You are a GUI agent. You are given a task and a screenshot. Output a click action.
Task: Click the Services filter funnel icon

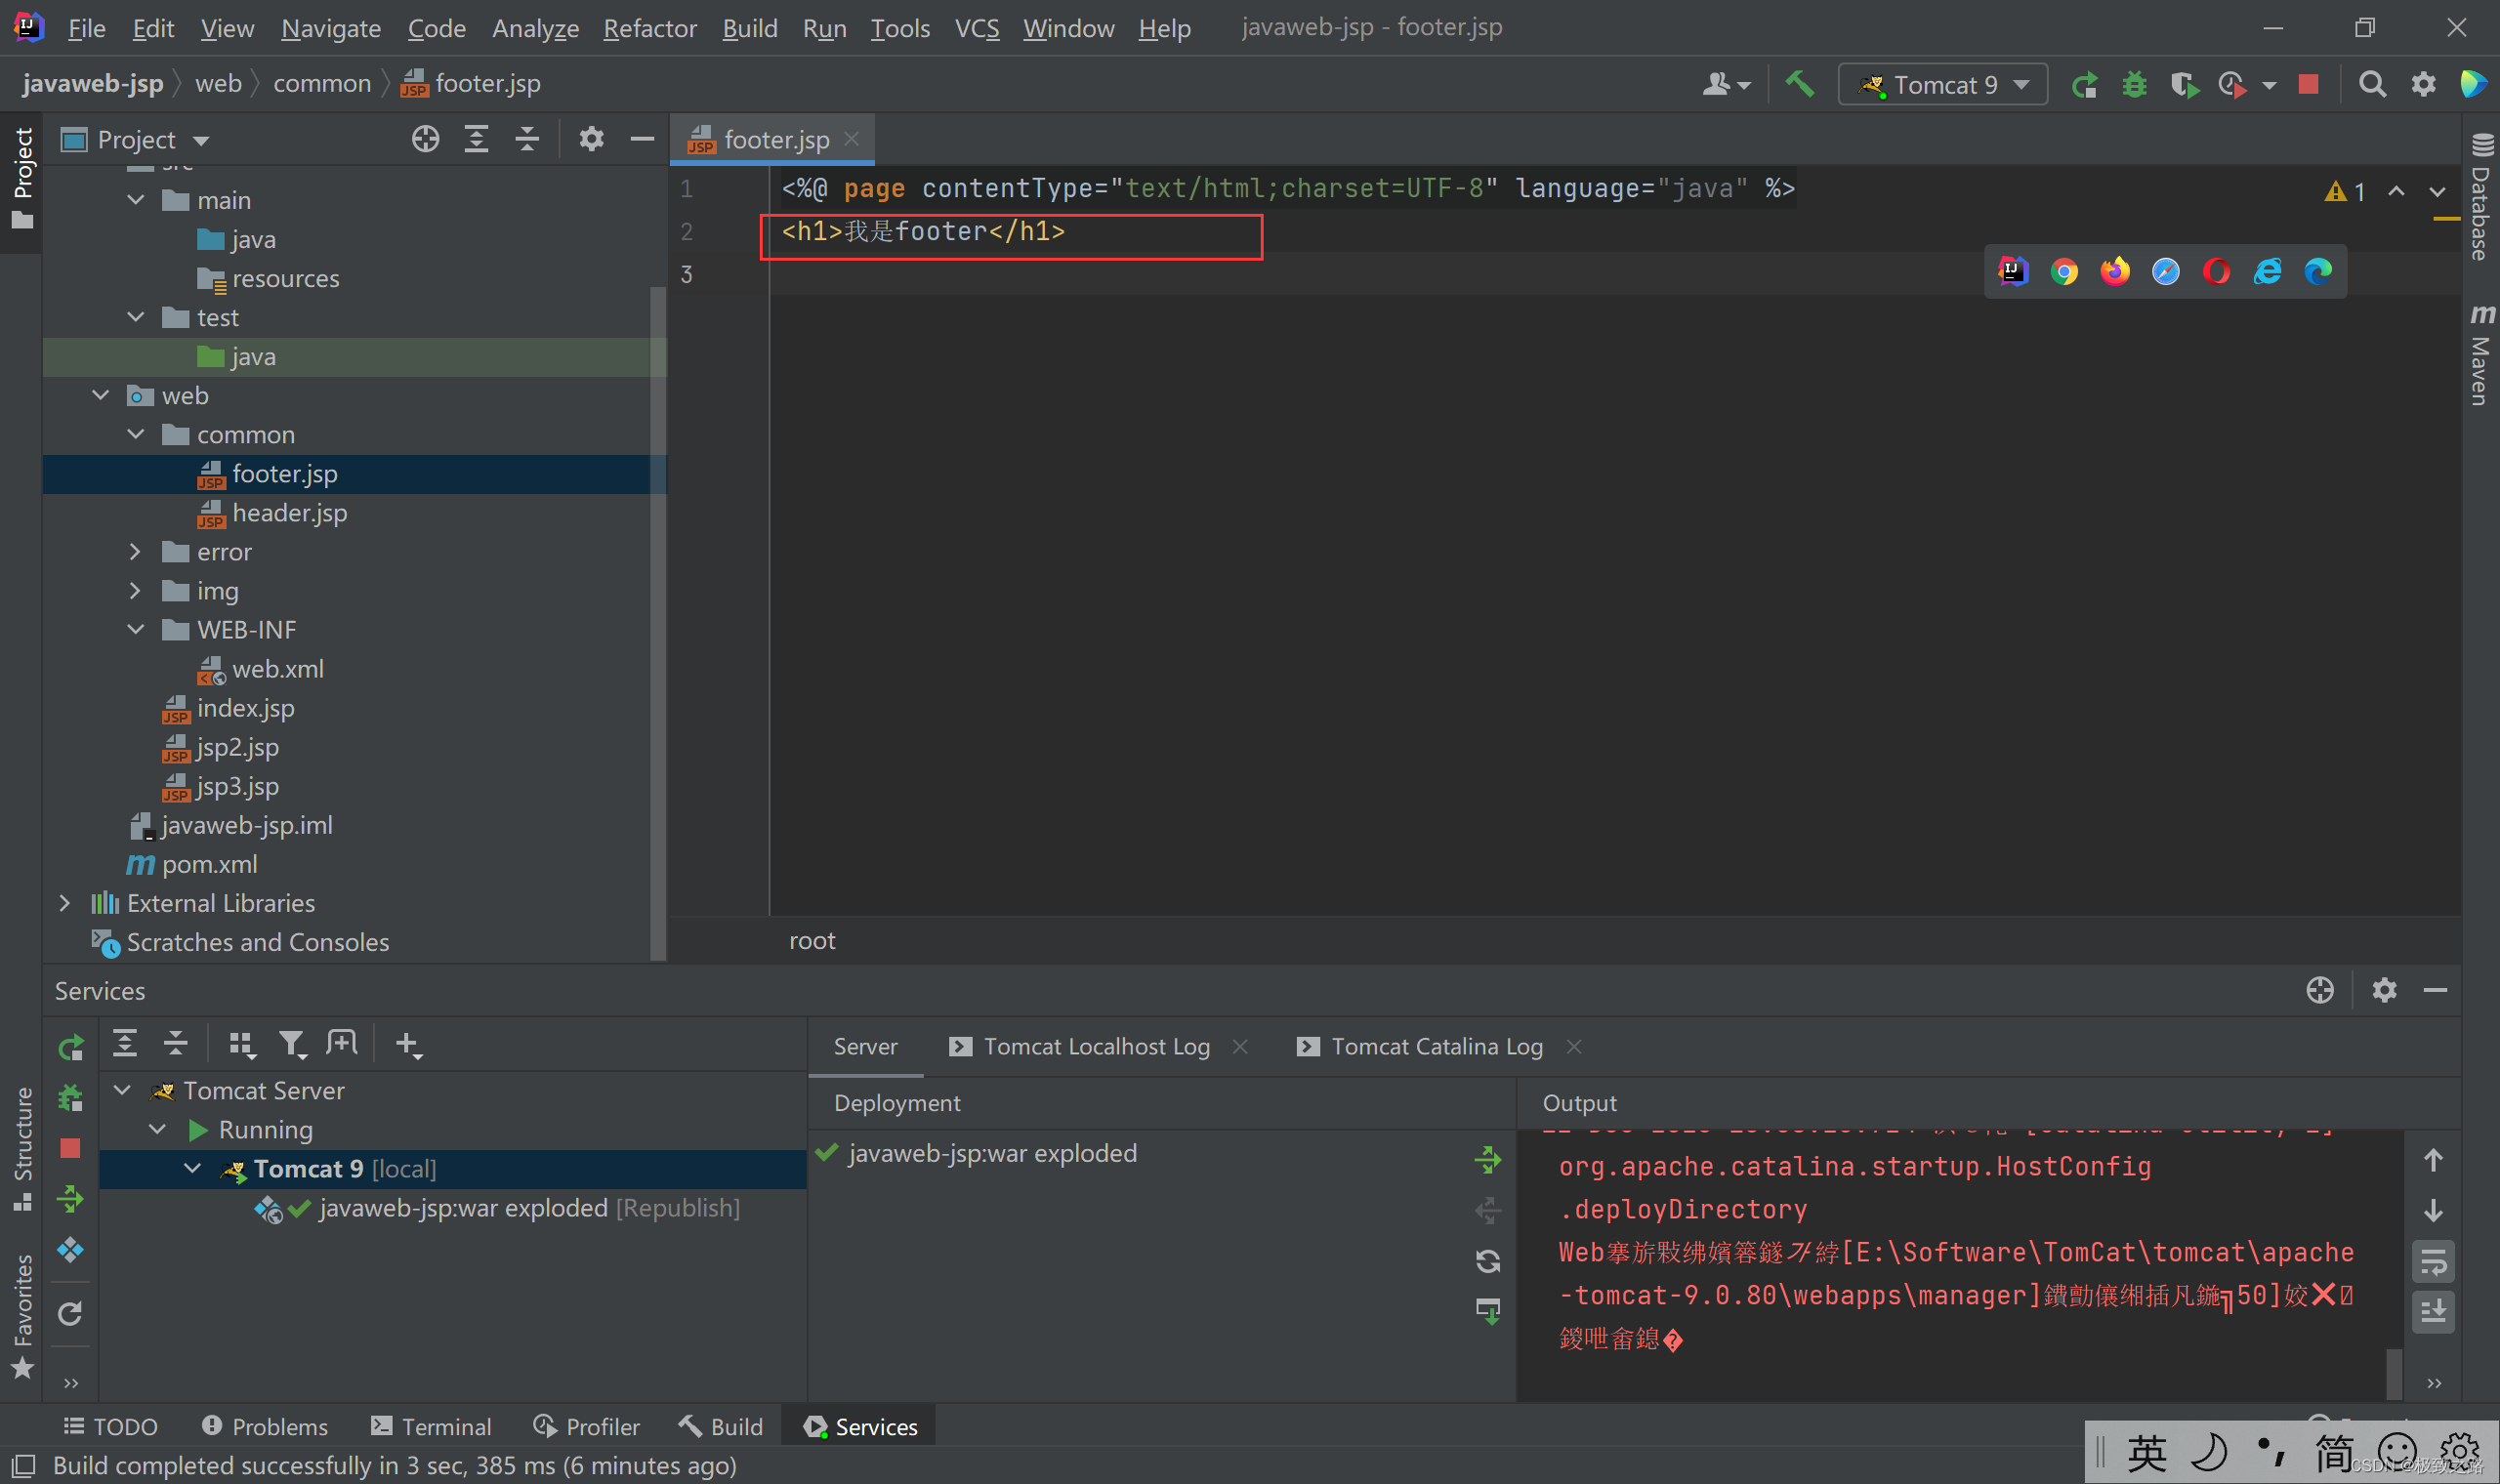[x=291, y=1045]
